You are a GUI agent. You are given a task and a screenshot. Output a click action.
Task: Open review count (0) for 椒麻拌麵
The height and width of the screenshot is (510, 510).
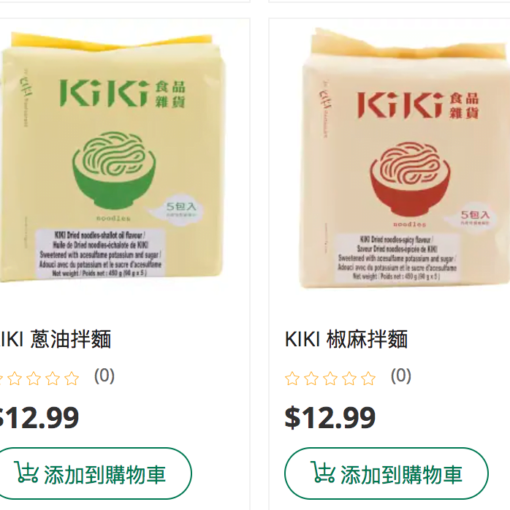(x=401, y=376)
